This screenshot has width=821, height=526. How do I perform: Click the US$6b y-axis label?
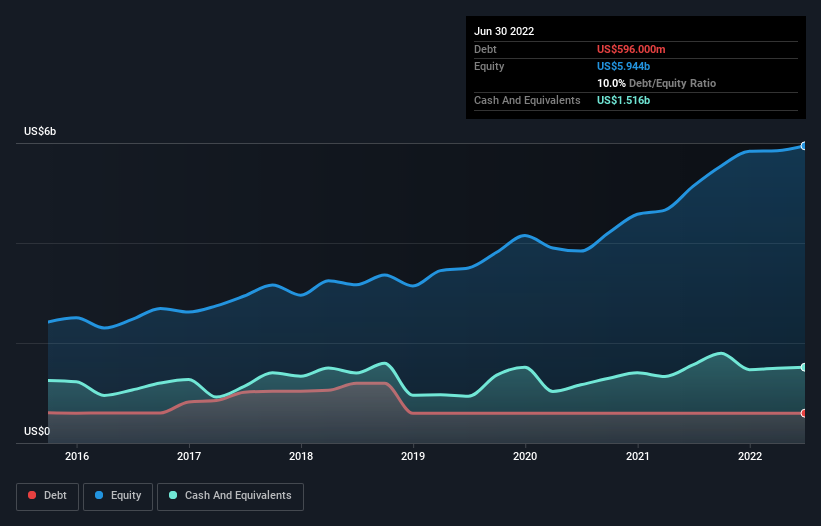(x=40, y=131)
